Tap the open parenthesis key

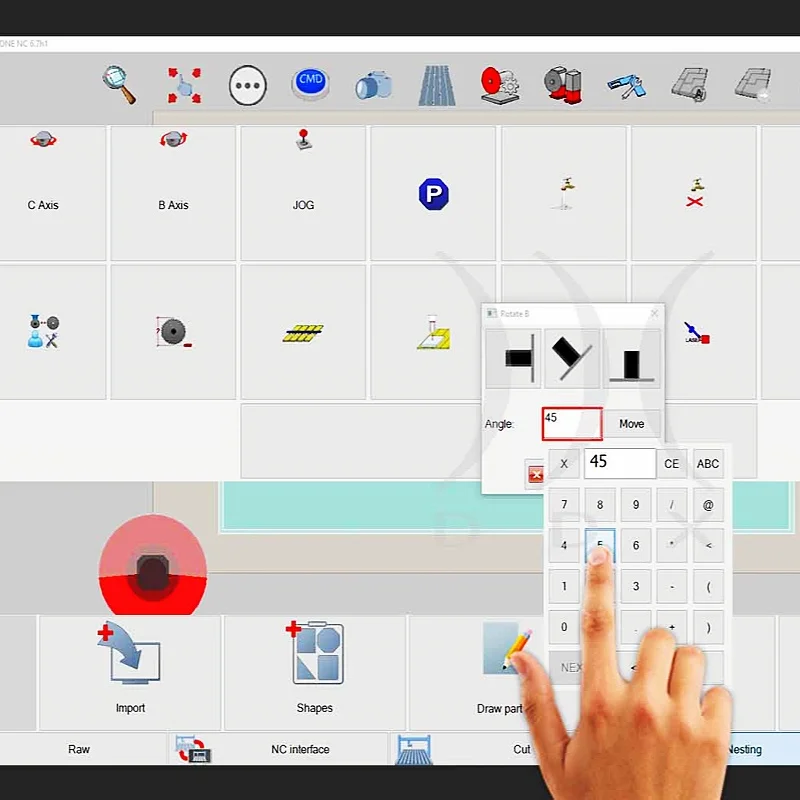click(x=708, y=586)
